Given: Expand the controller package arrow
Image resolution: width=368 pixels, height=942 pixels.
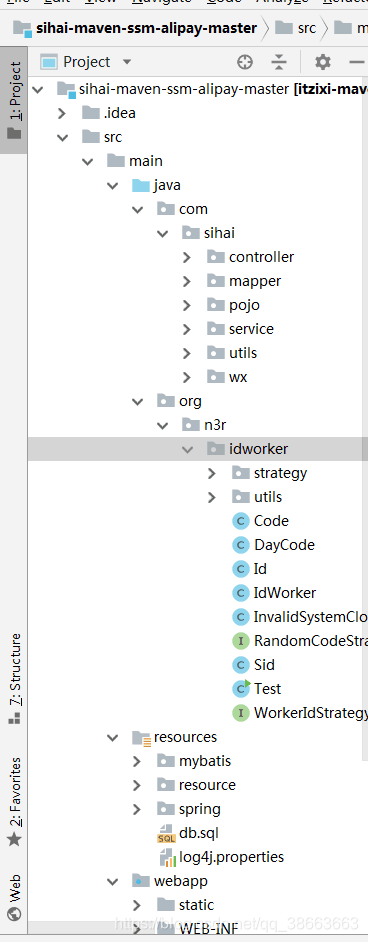Looking at the screenshot, I should 187,257.
